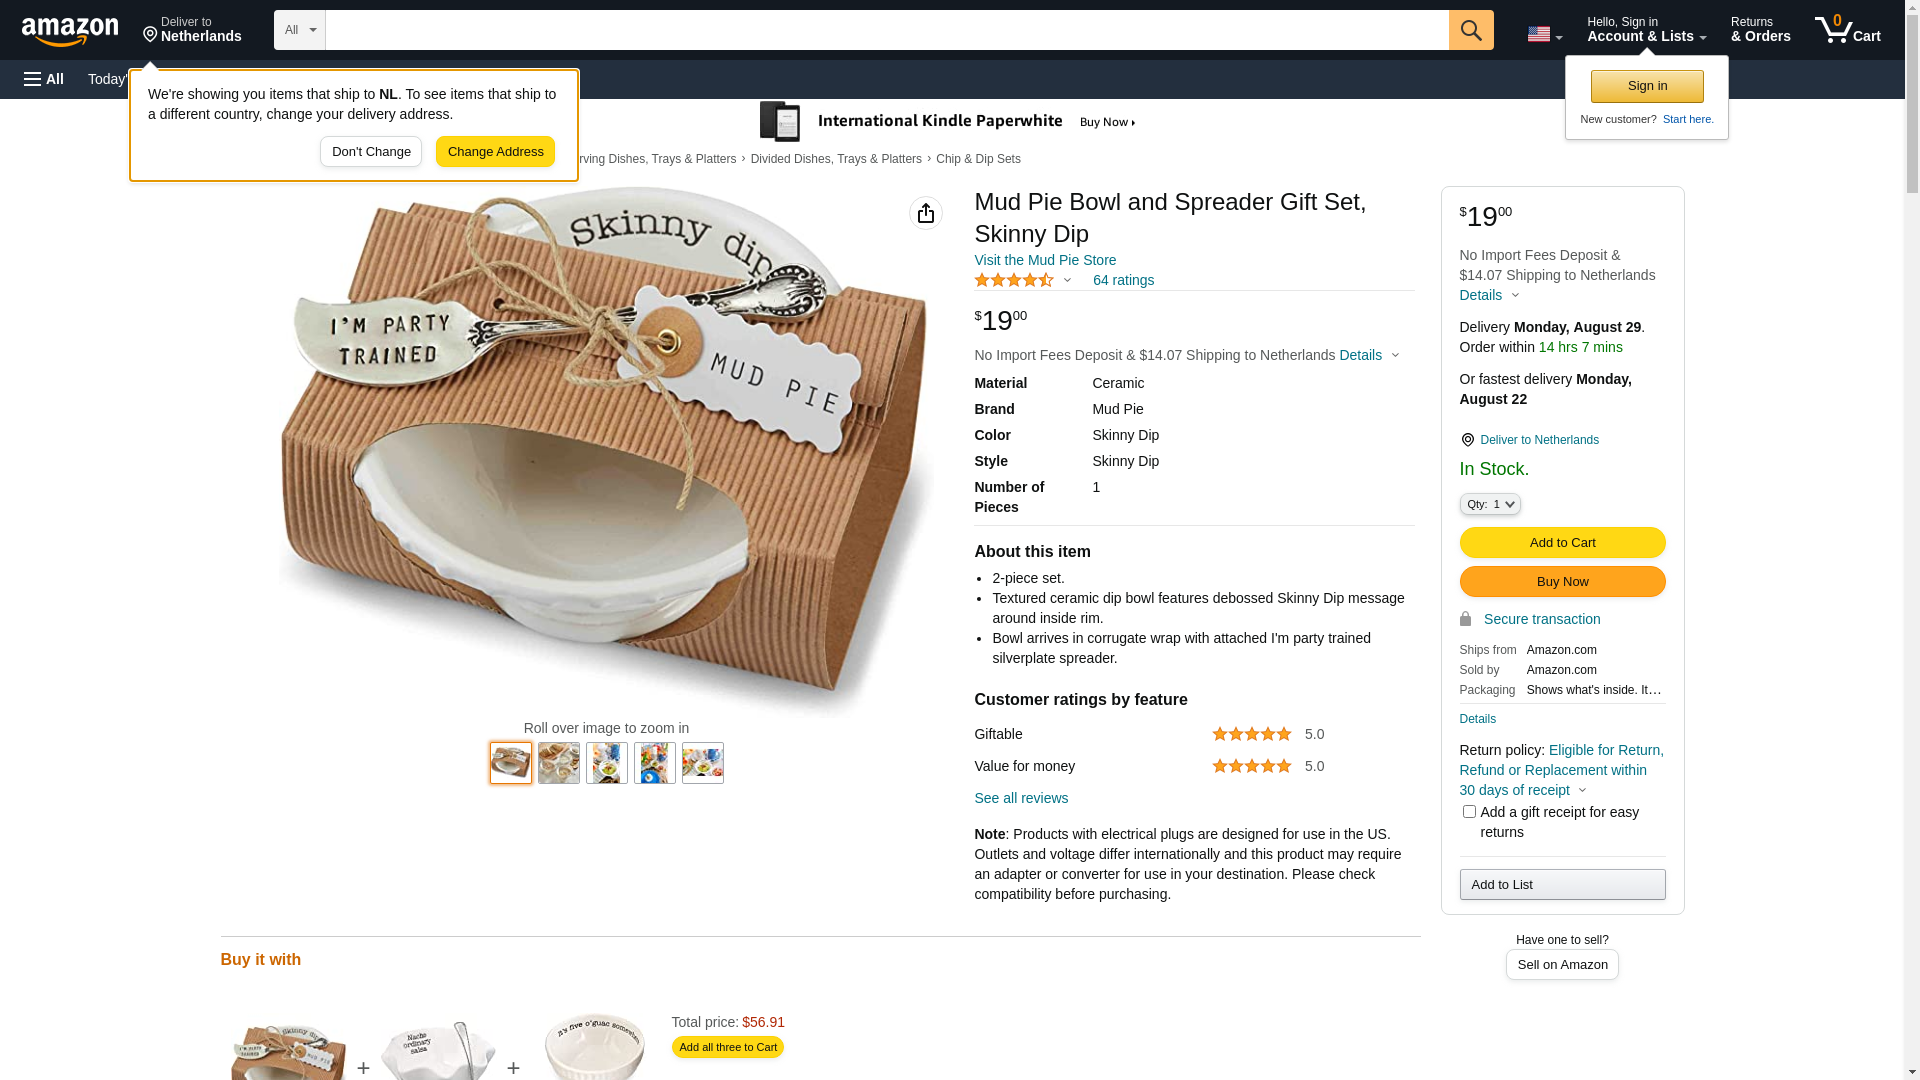Click into the search text field
1920x1080 pixels.
coord(886,30)
